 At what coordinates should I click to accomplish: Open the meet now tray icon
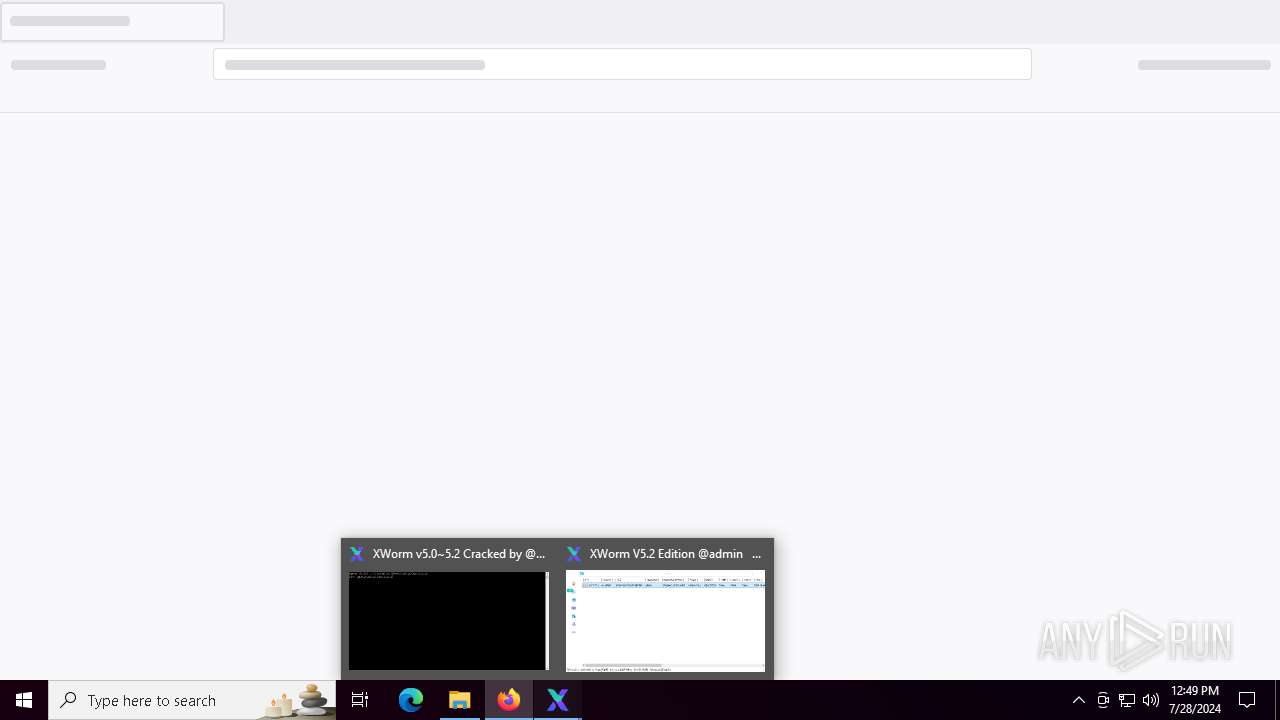tap(1103, 700)
